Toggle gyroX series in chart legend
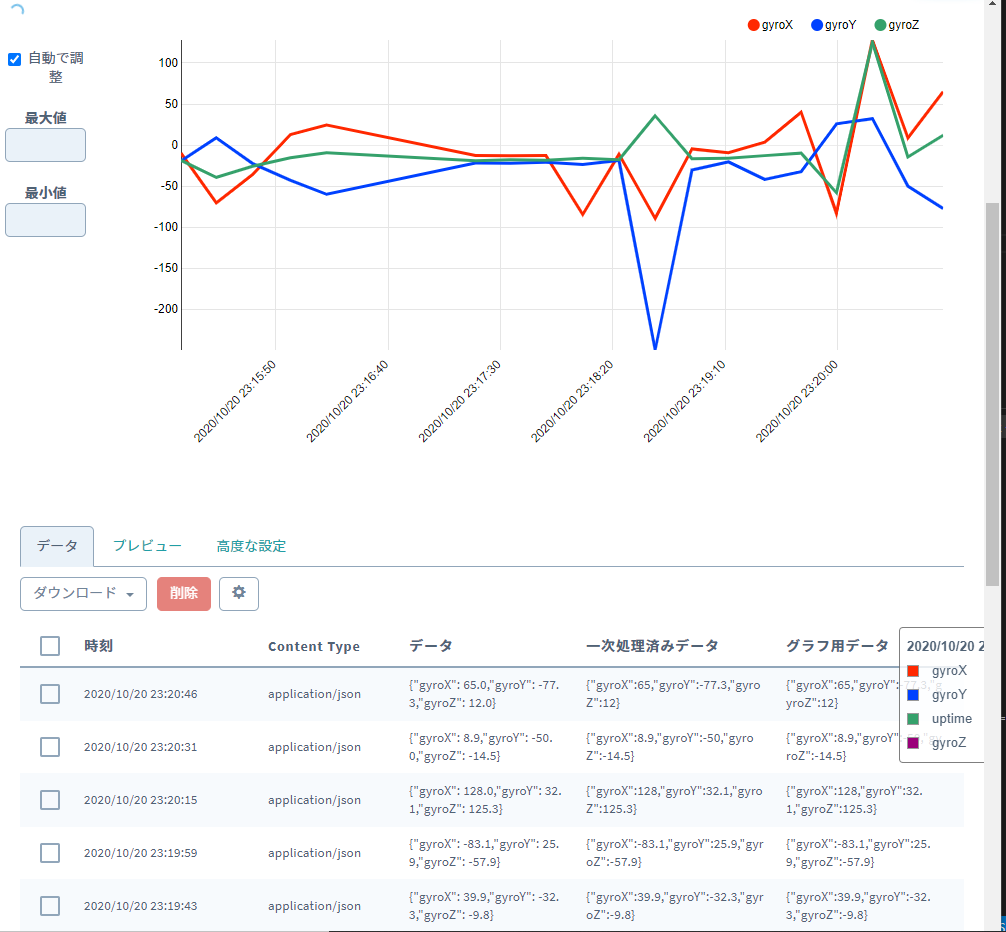The width and height of the screenshot is (1006, 932). point(771,25)
